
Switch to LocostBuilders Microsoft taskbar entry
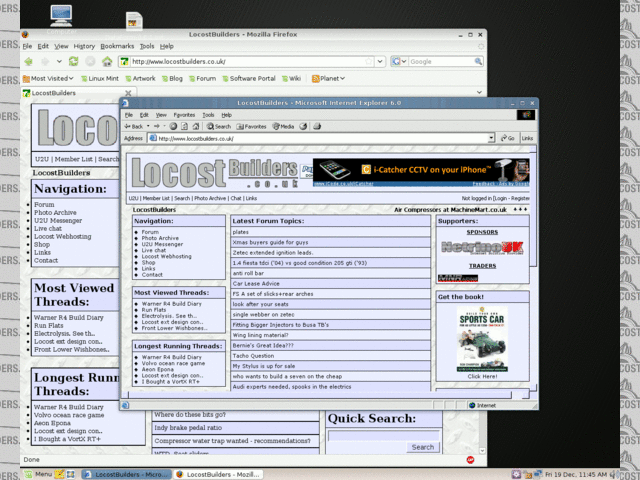[x=127, y=474]
